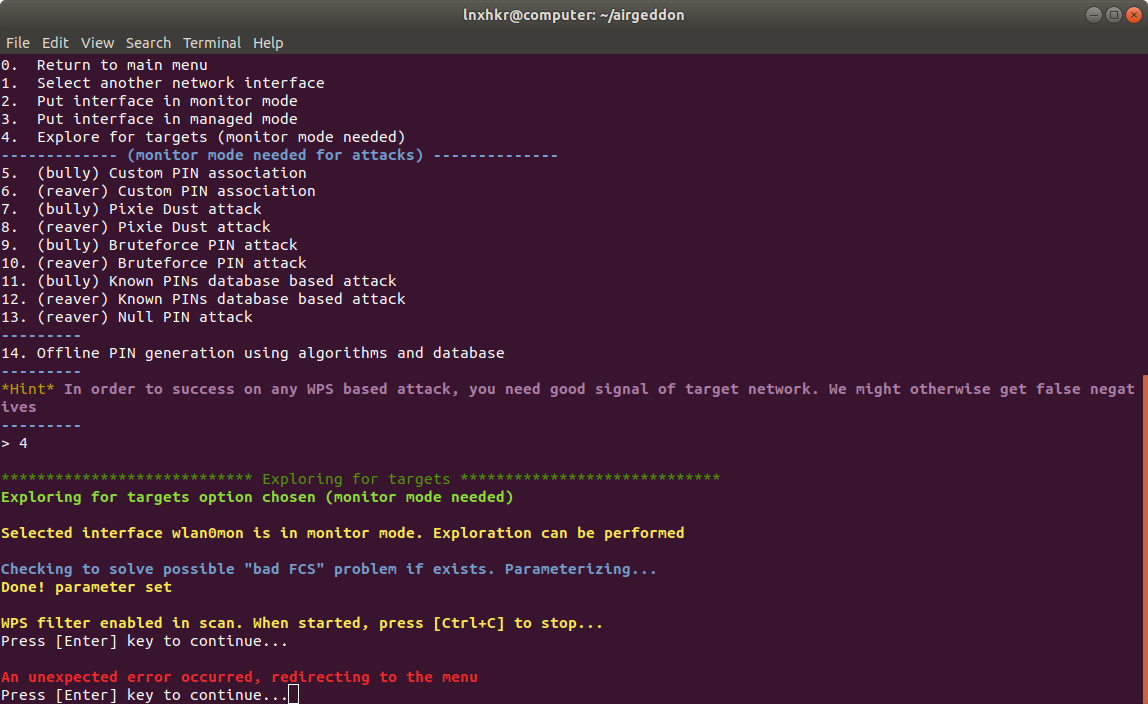
Task: Click the '(monitor mode needed for attacks)' separator text
Action: (275, 155)
